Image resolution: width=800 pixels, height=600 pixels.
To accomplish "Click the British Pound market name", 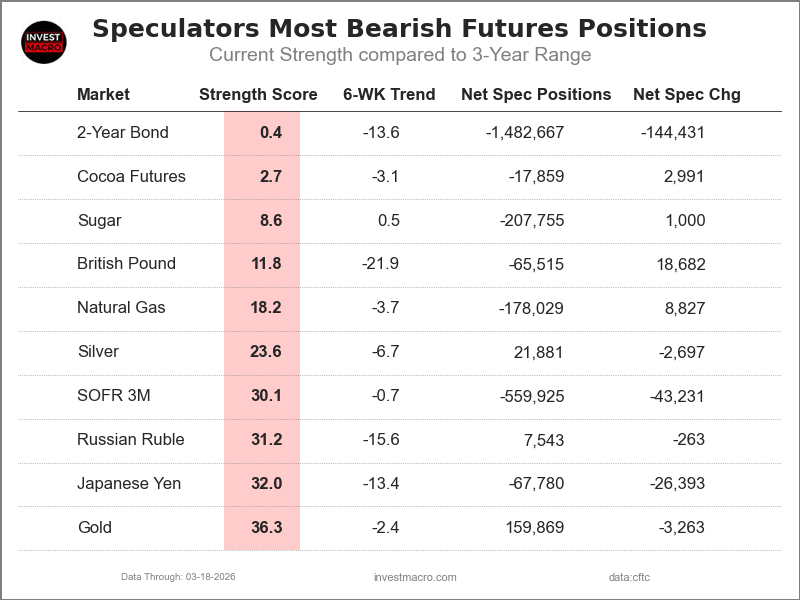I will [126, 264].
